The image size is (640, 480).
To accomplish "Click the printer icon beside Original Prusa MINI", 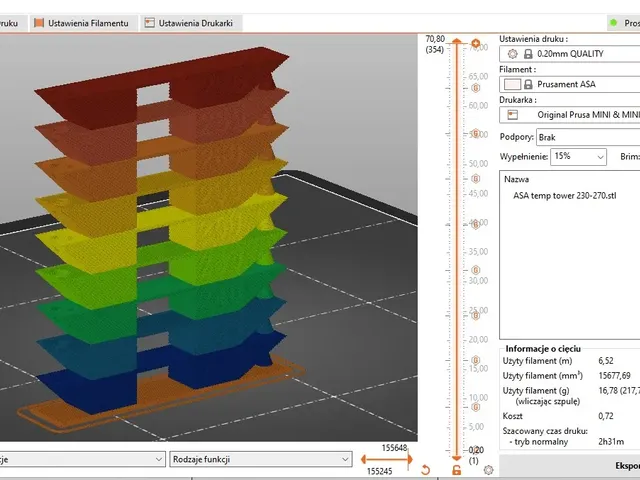I will pos(513,115).
